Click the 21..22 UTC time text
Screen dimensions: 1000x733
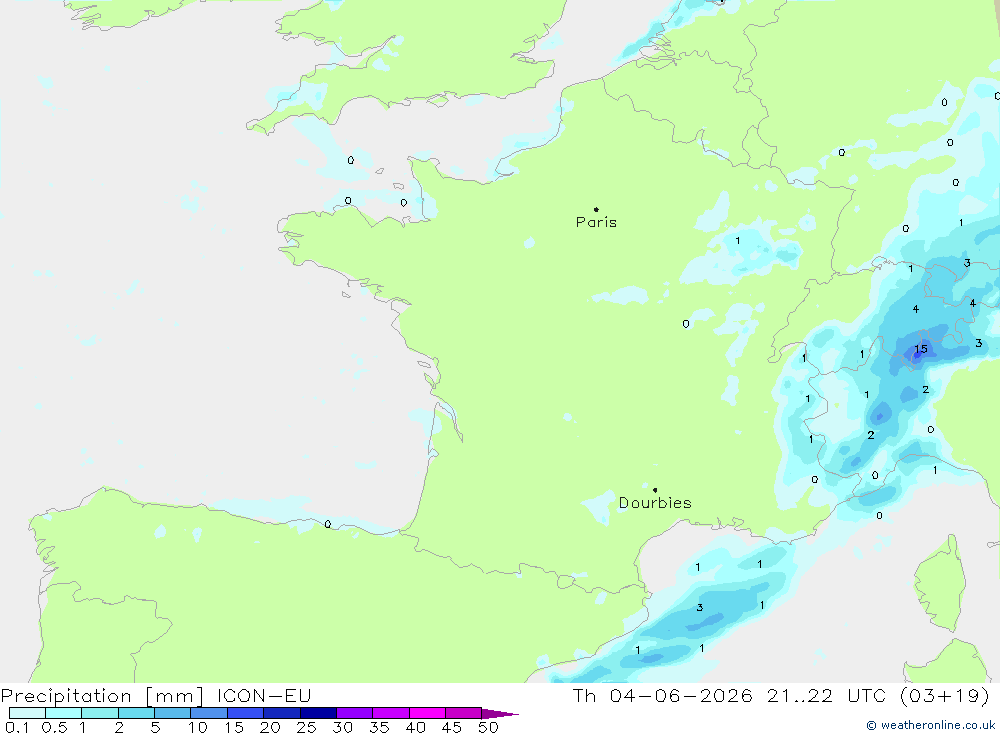point(827,696)
